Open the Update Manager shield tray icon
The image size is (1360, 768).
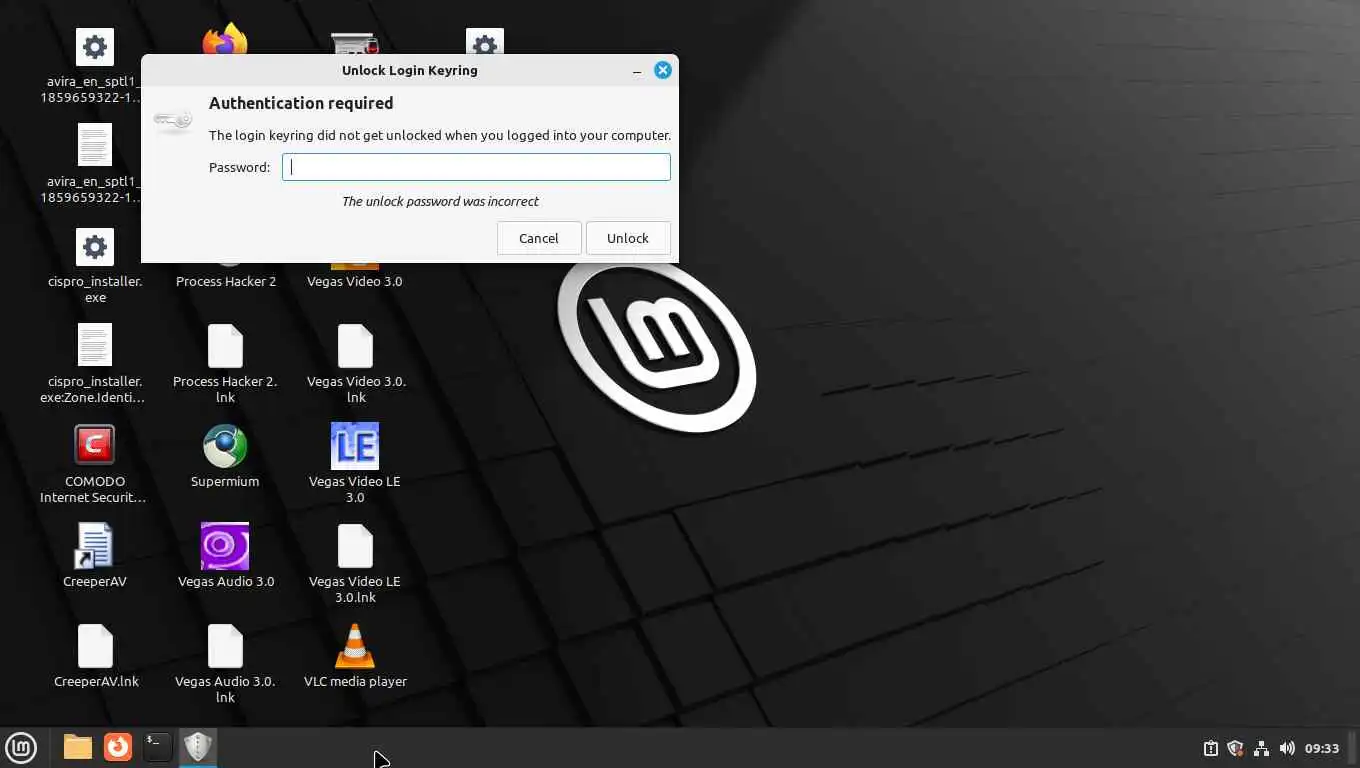pos(1235,748)
